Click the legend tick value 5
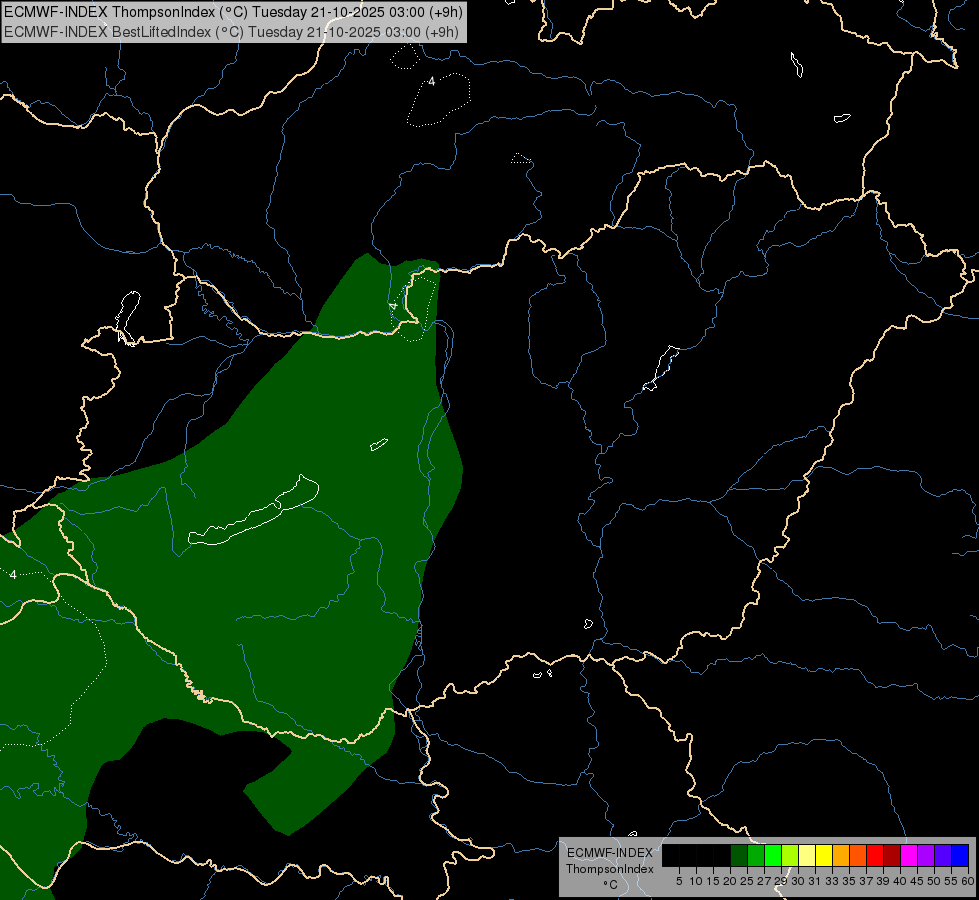This screenshot has width=979, height=900. 679,881
